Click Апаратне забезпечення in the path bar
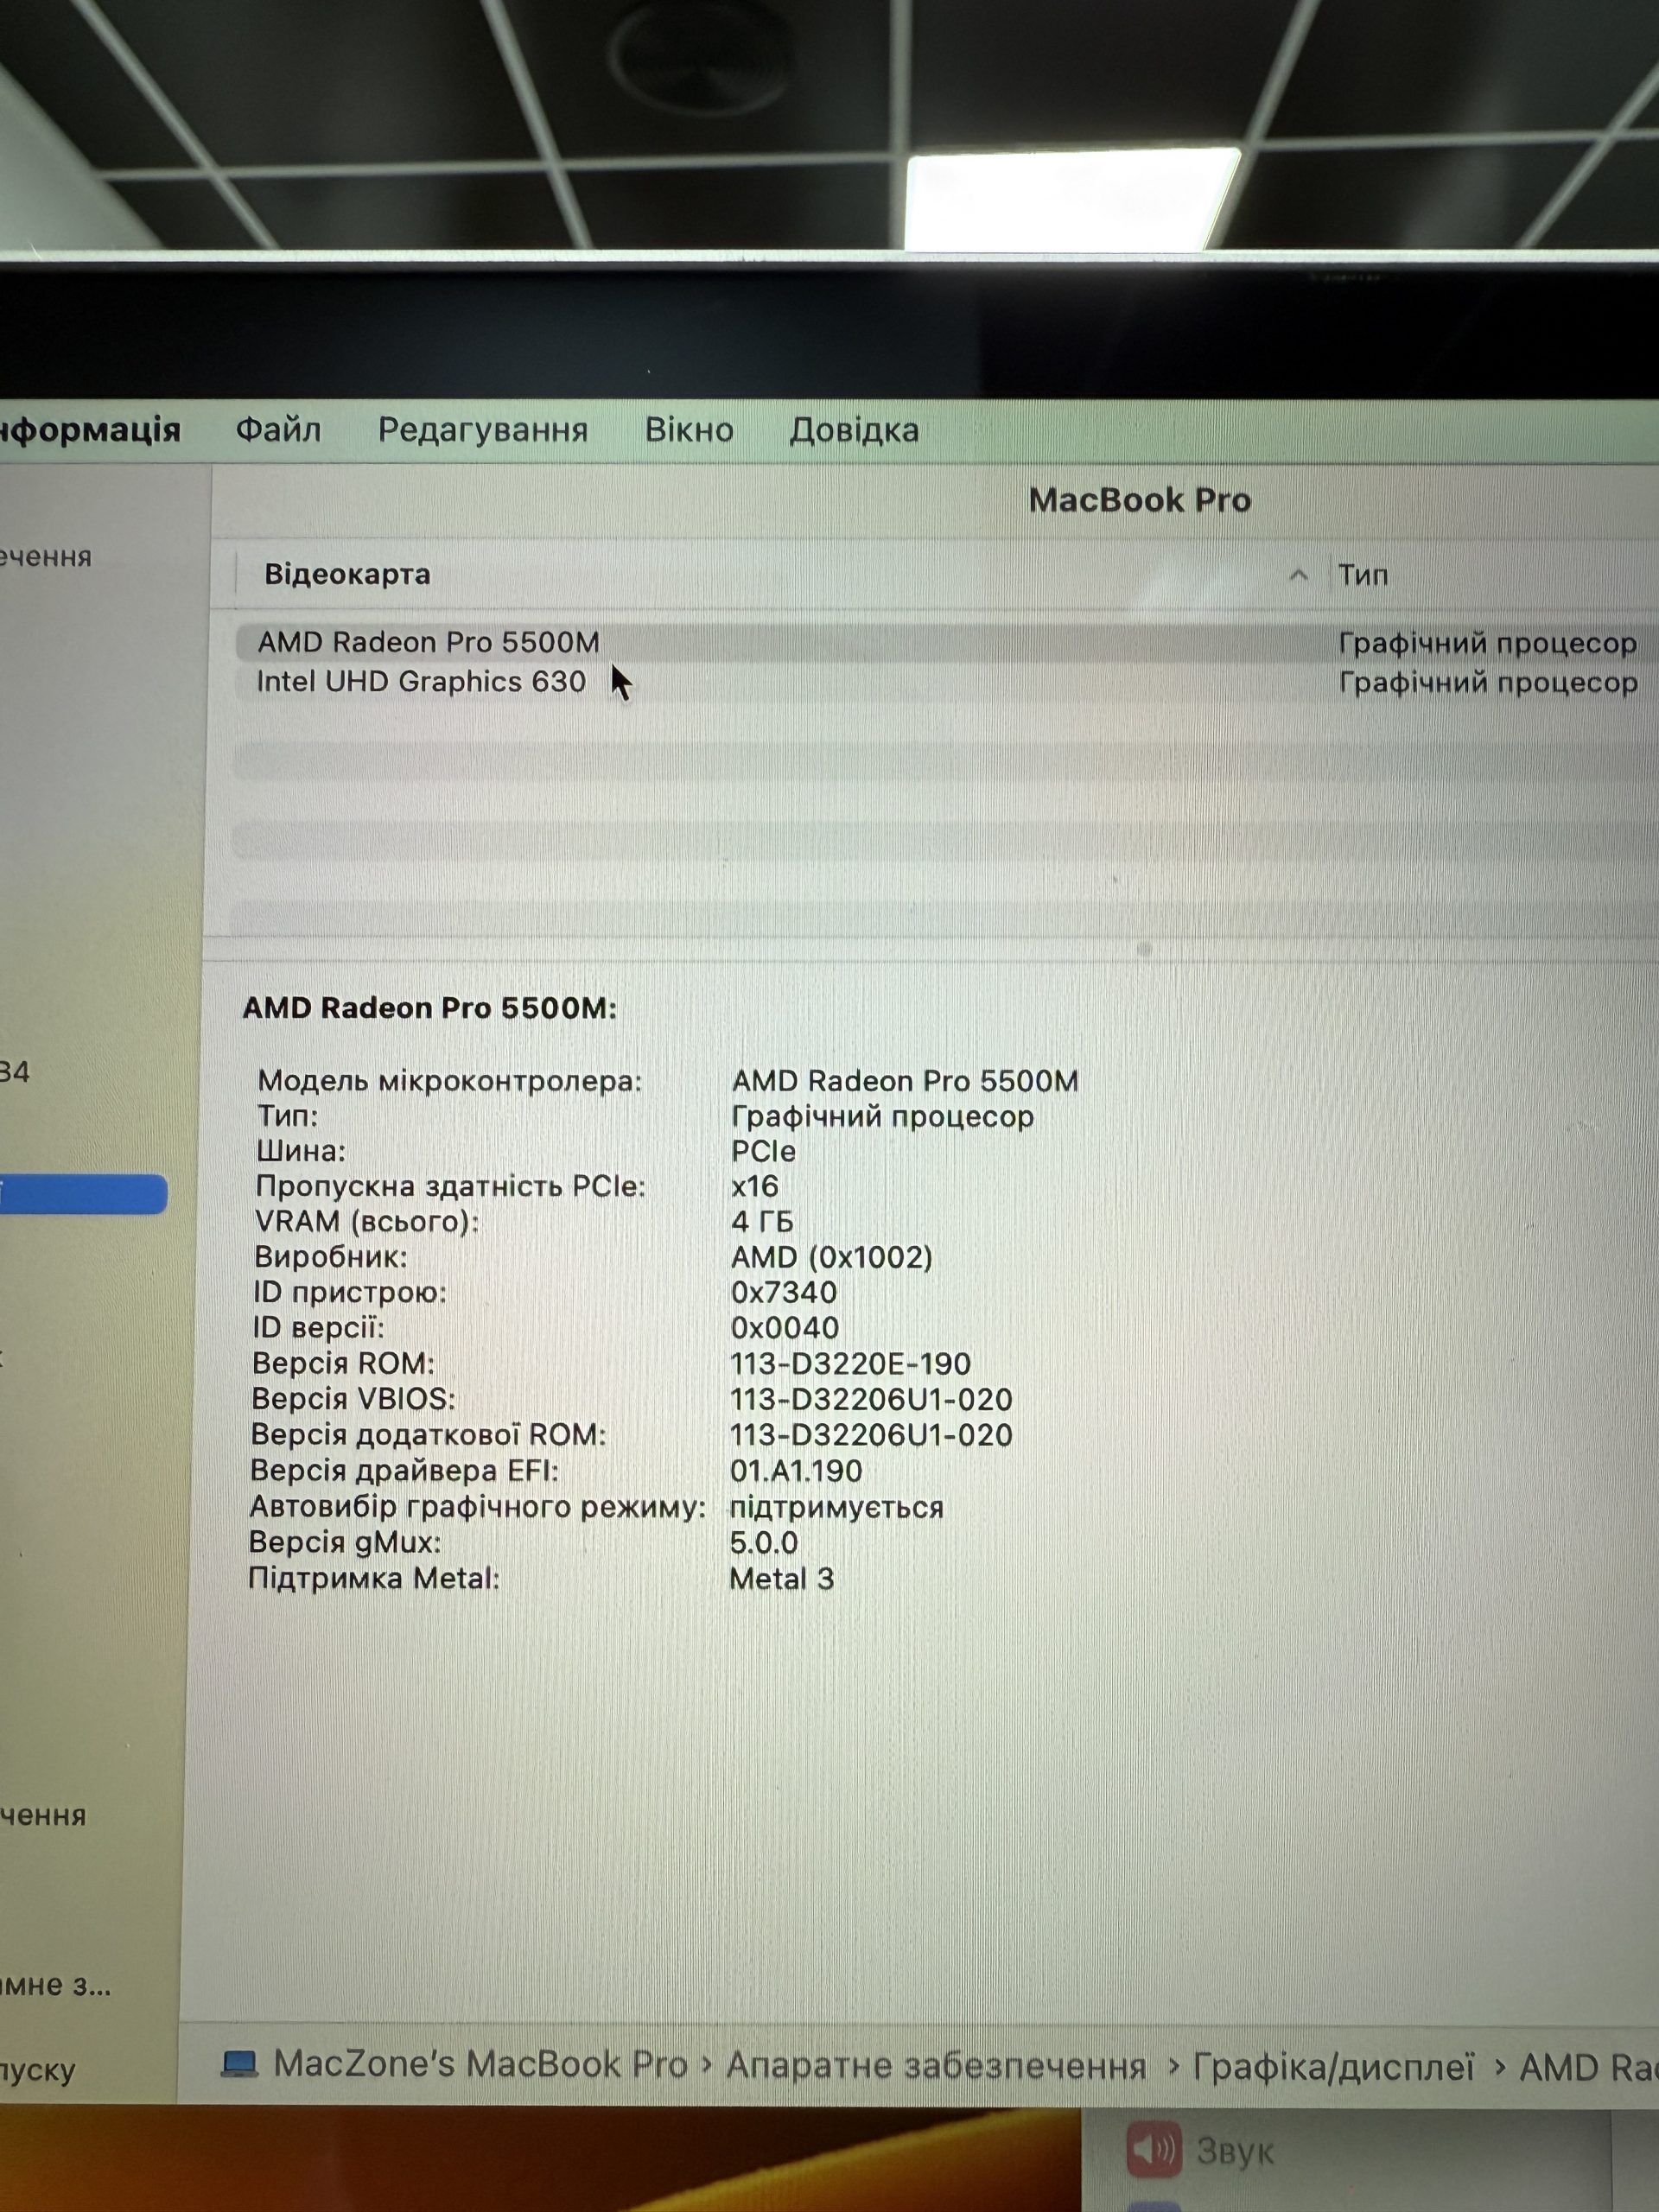Viewport: 1659px width, 2212px height. (x=936, y=2065)
